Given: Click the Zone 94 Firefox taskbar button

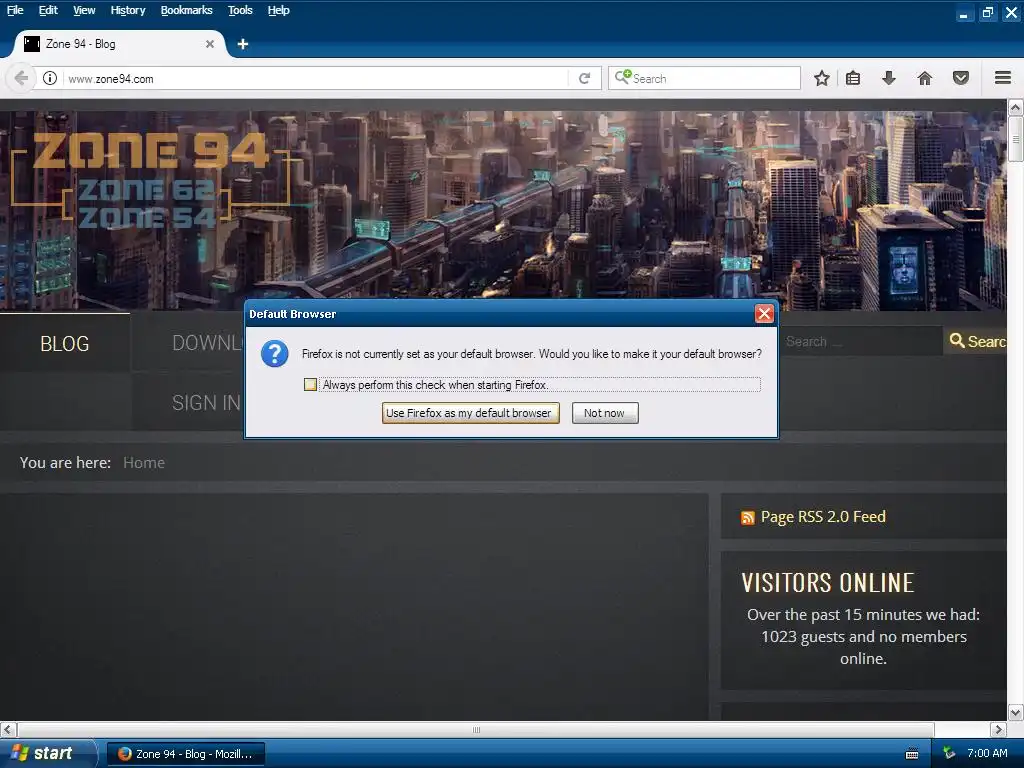Looking at the screenshot, I should [x=186, y=754].
